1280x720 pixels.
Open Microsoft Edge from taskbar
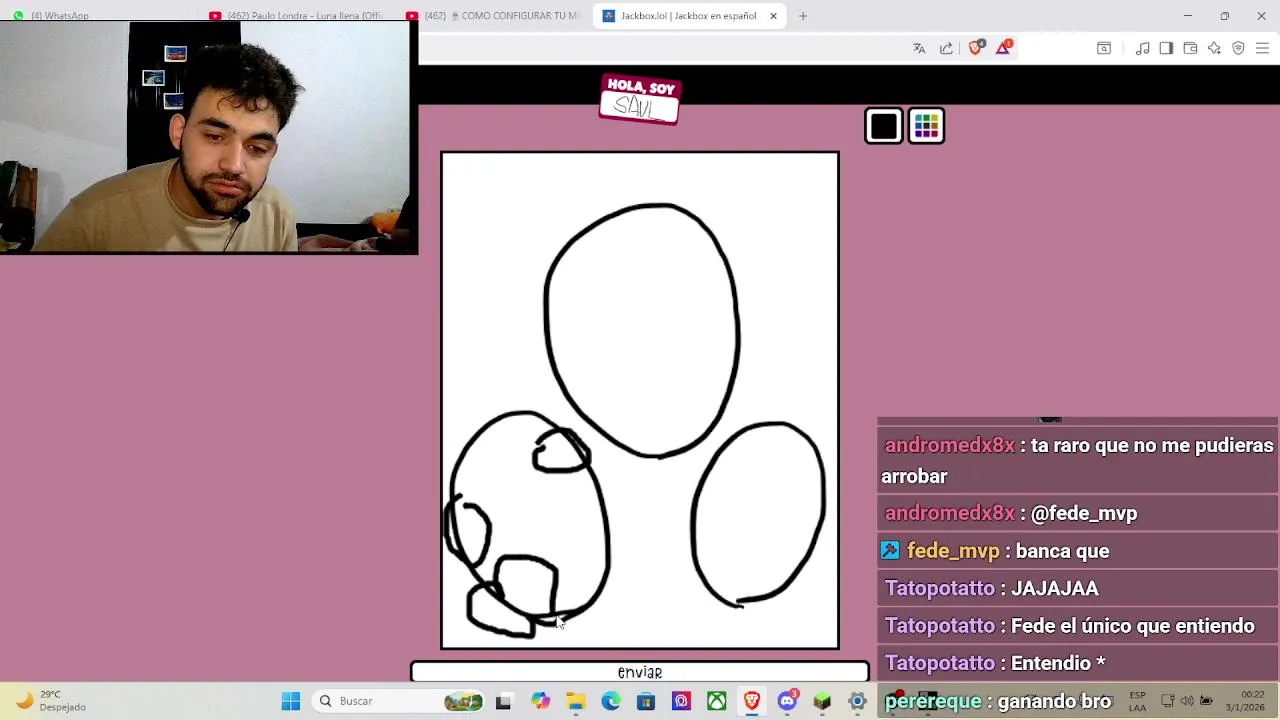click(610, 701)
